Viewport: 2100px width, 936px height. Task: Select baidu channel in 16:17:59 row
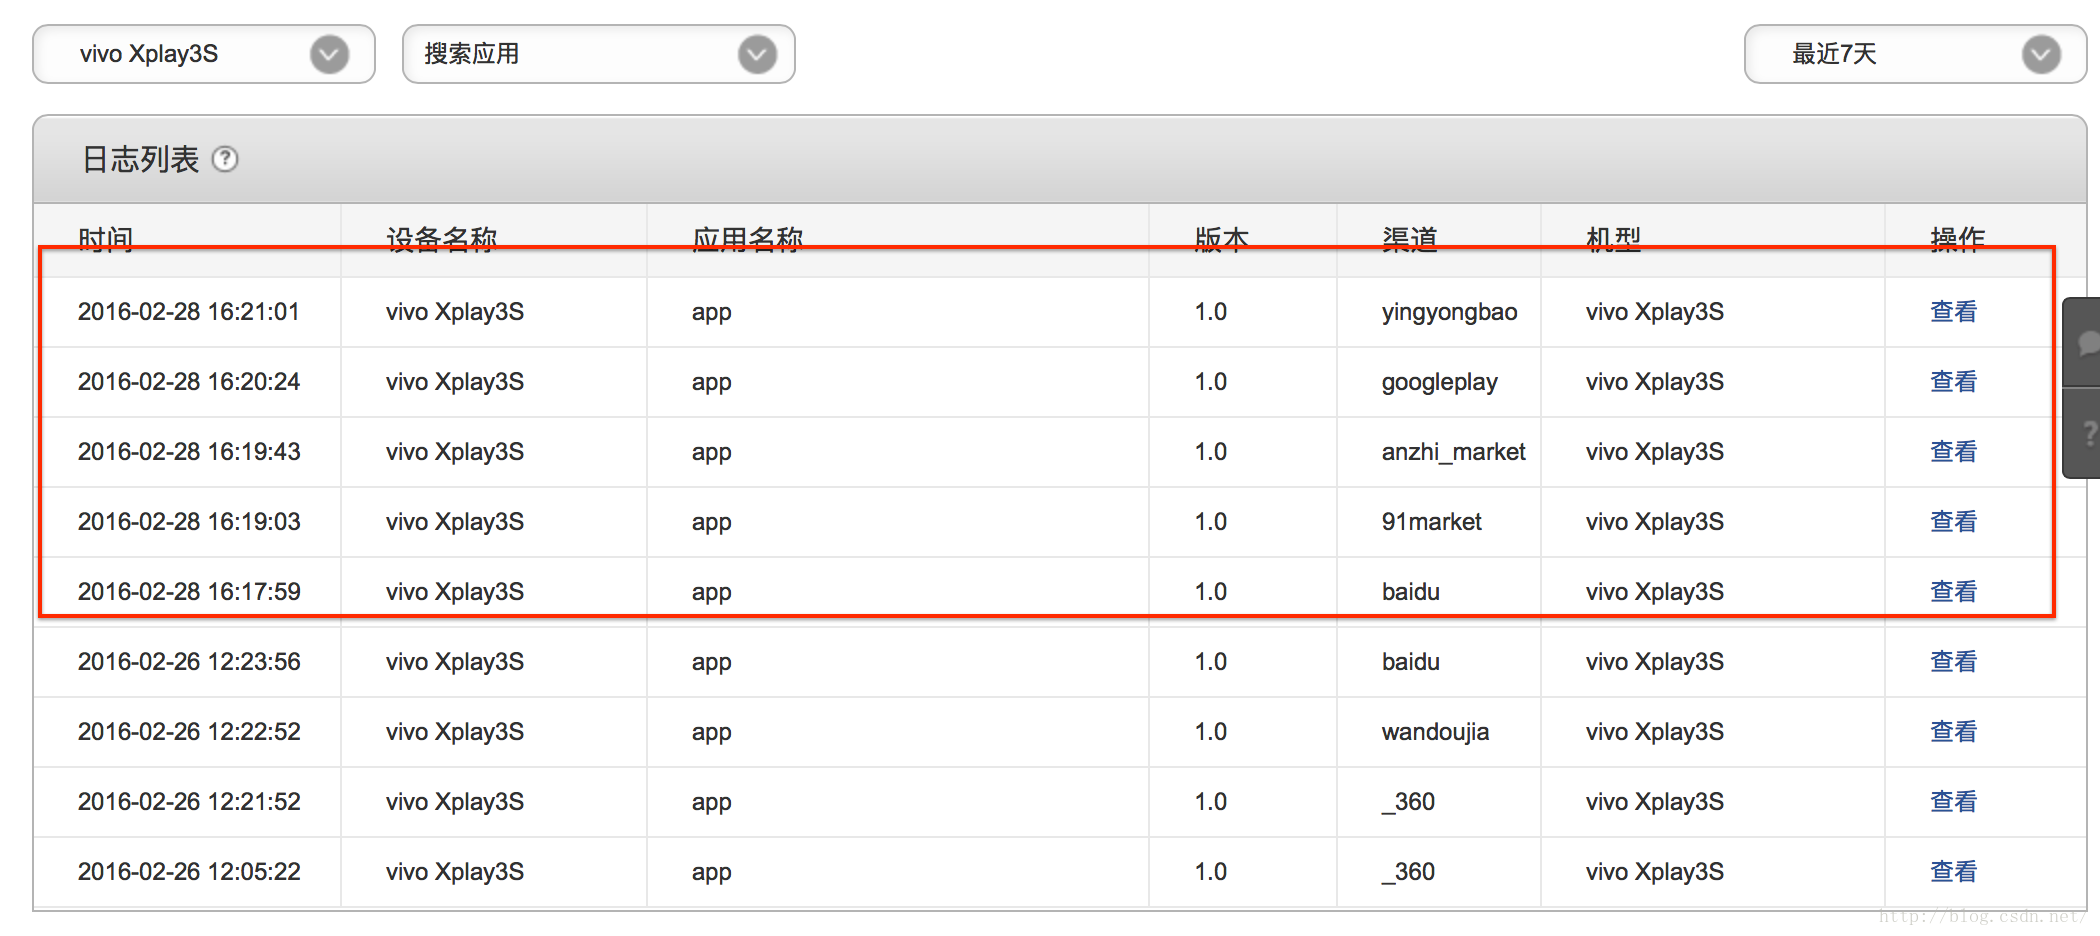tap(1410, 592)
